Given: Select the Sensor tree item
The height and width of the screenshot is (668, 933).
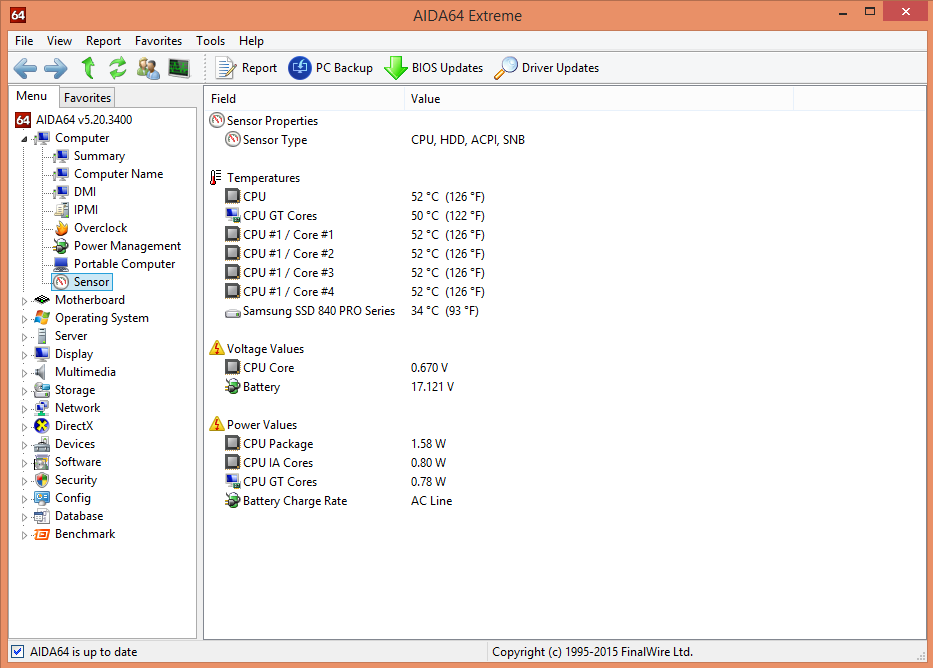Looking at the screenshot, I should coord(82,282).
